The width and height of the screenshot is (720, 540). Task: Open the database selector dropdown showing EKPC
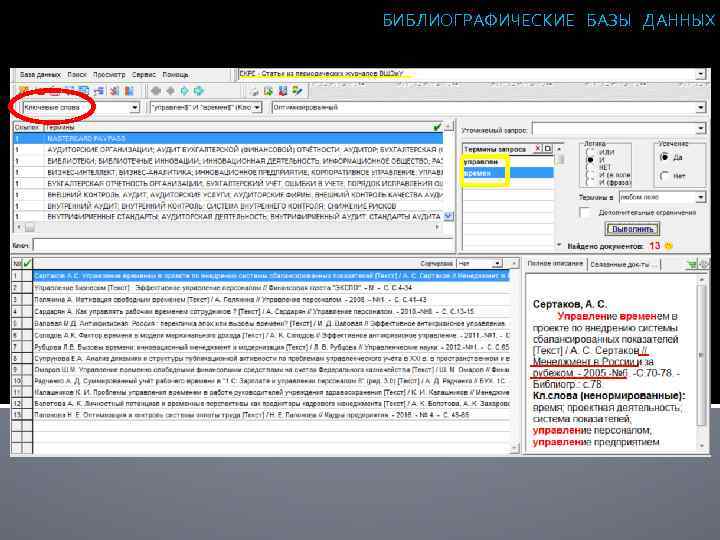[701, 74]
